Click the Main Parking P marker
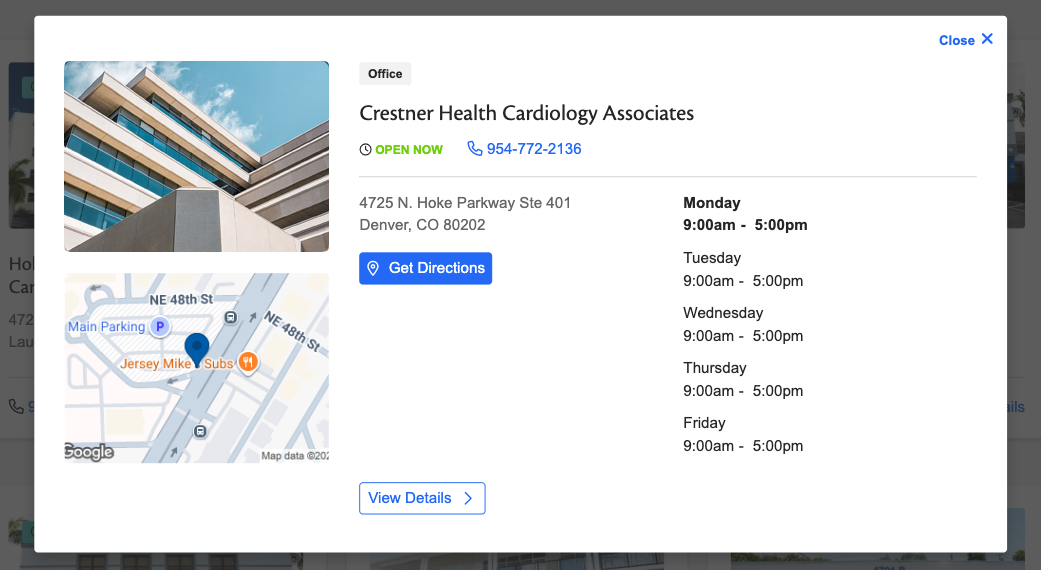 [159, 326]
